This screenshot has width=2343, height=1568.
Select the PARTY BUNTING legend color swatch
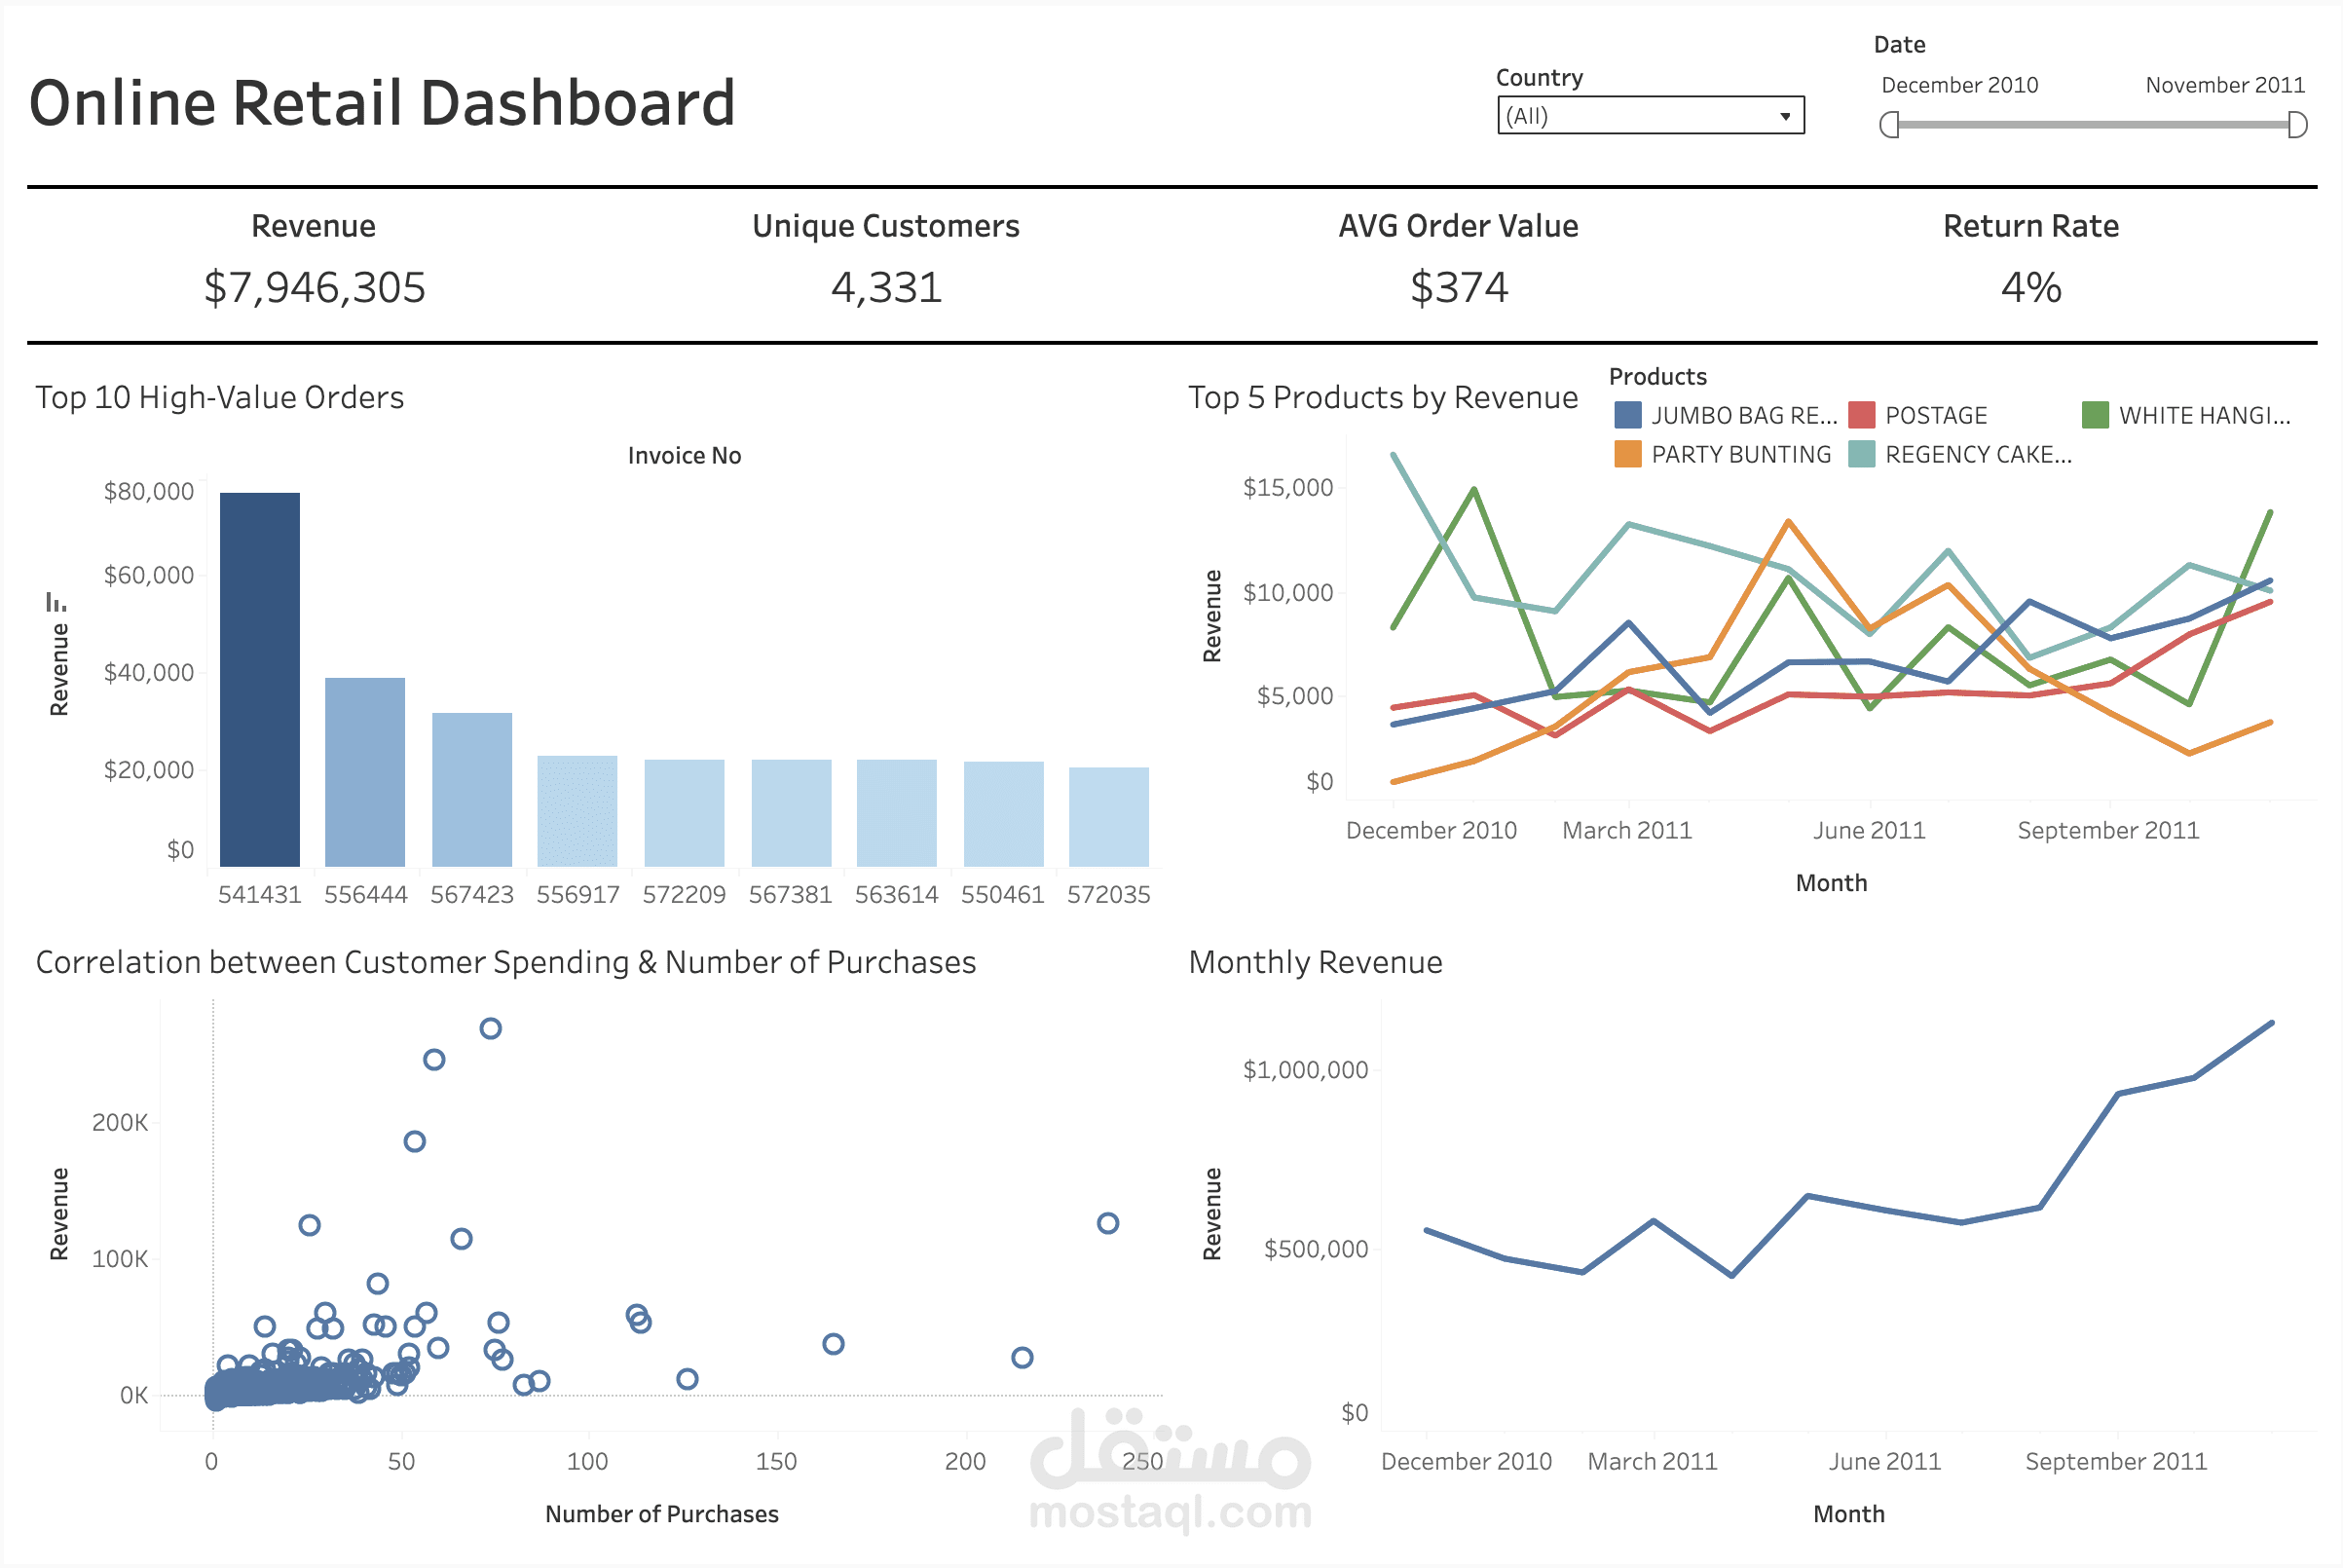coord(1628,454)
